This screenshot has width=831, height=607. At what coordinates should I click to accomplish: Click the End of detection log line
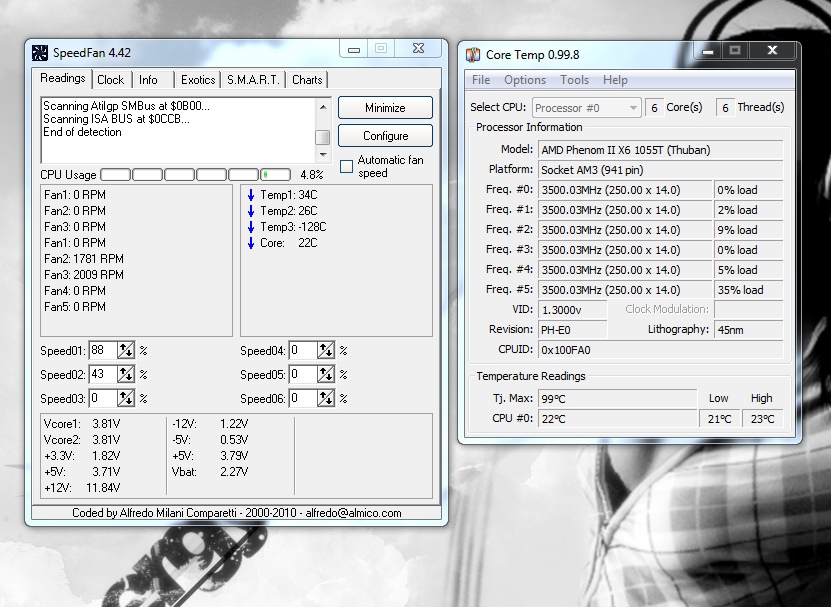point(82,132)
